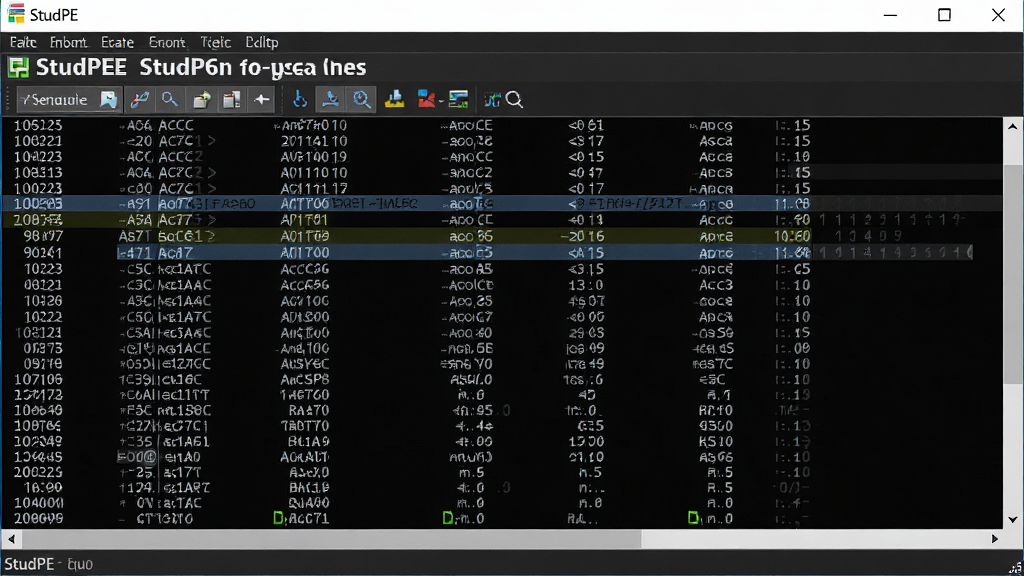Click the white plus-star toolbar icon
This screenshot has width=1024, height=576.
(262, 99)
